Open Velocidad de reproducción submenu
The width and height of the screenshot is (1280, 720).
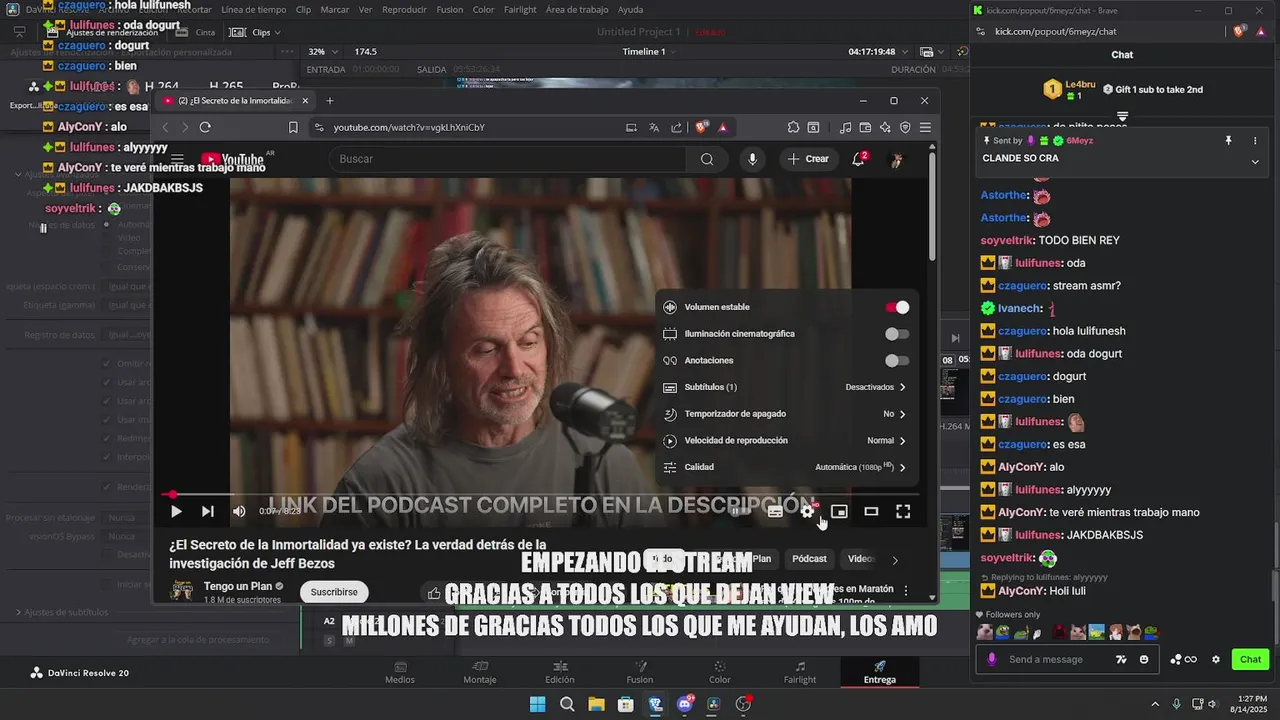[x=785, y=440]
